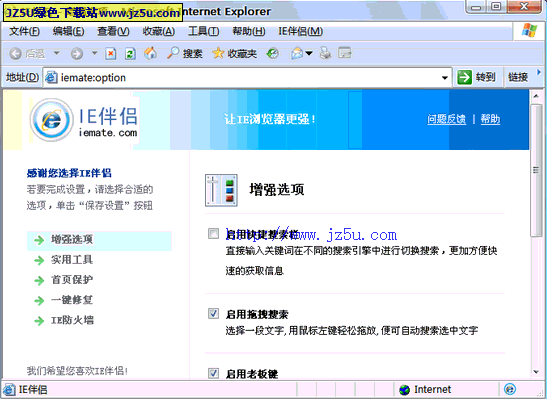This screenshot has width=547, height=399.
Task: Expand the 链接 links bar chevron
Action: click(539, 72)
